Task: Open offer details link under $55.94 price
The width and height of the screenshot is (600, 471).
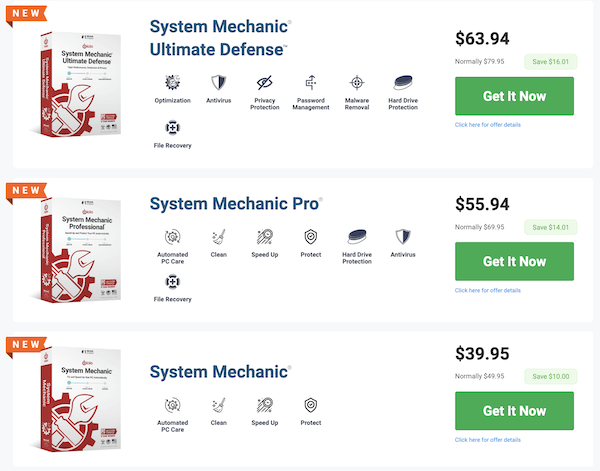Action: point(488,290)
